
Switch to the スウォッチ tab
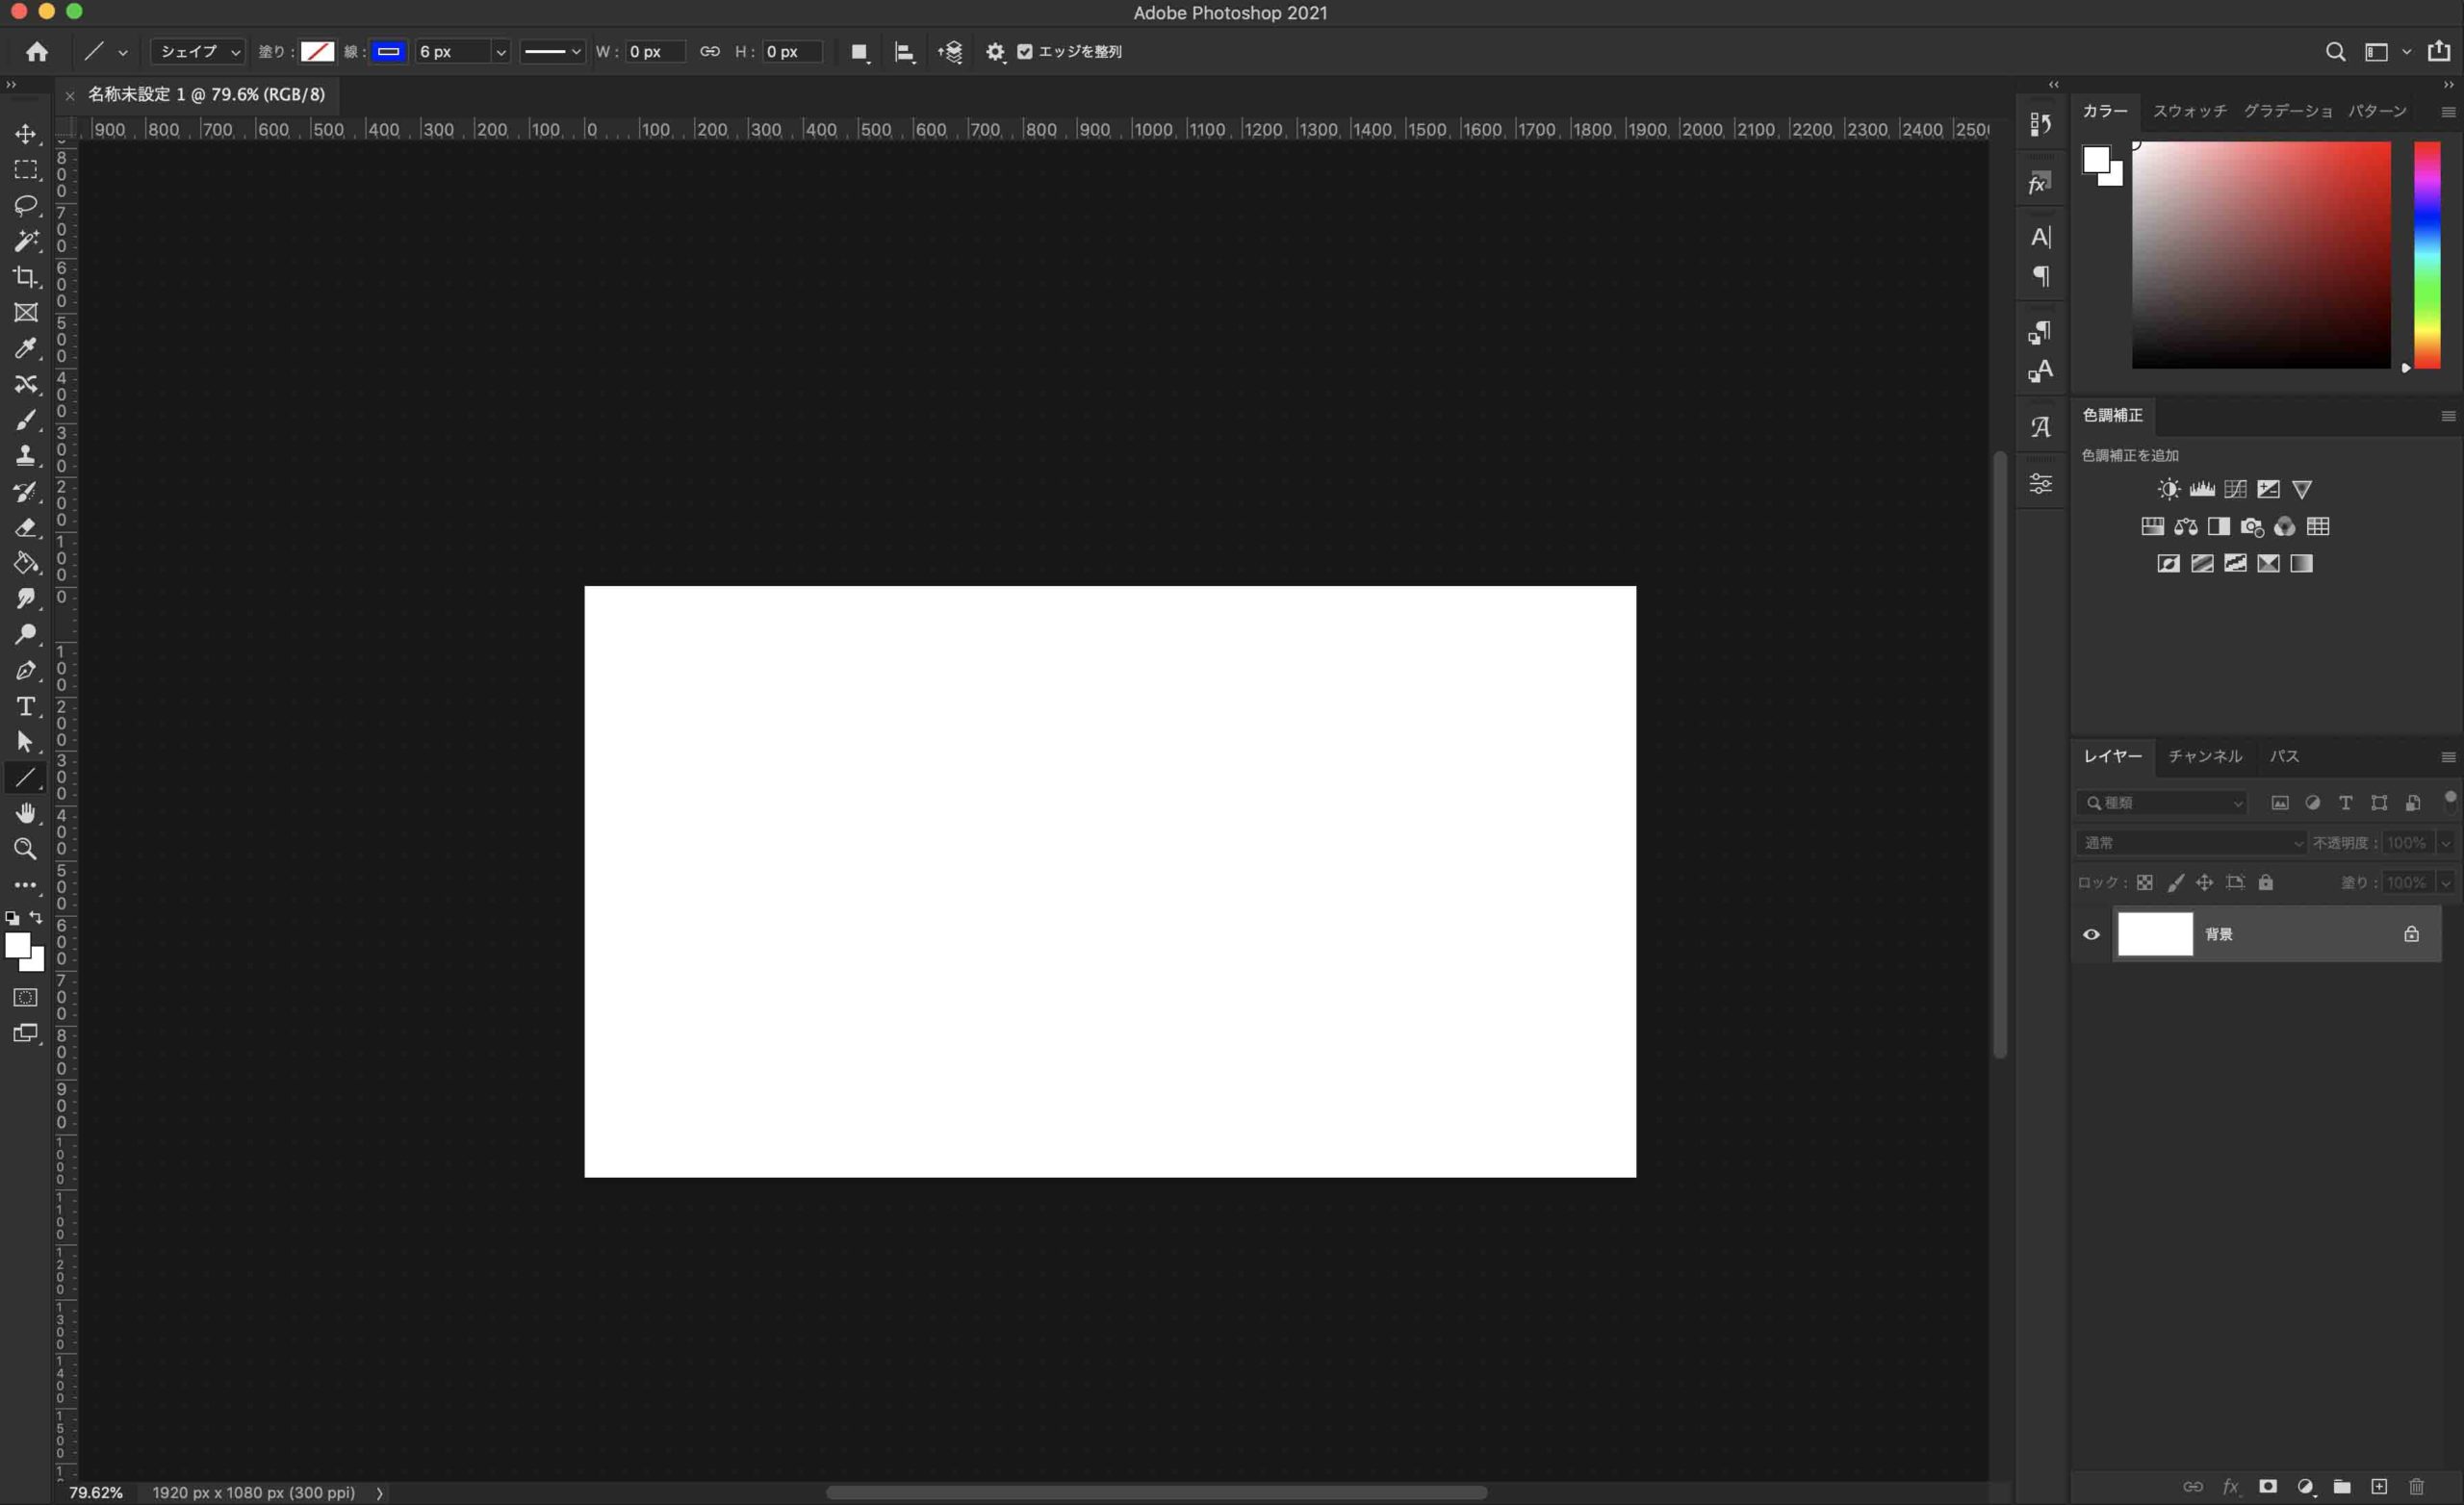click(x=2189, y=111)
